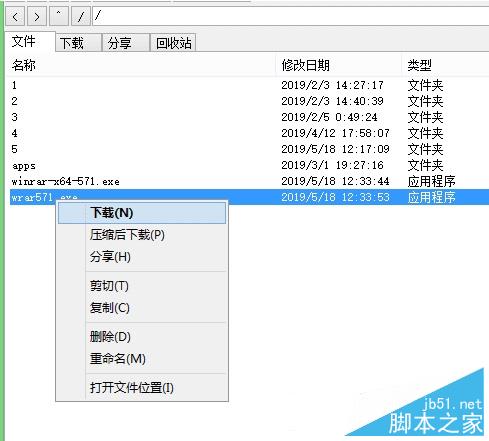Select folder named 4
489x441 pixels.
click(x=14, y=133)
